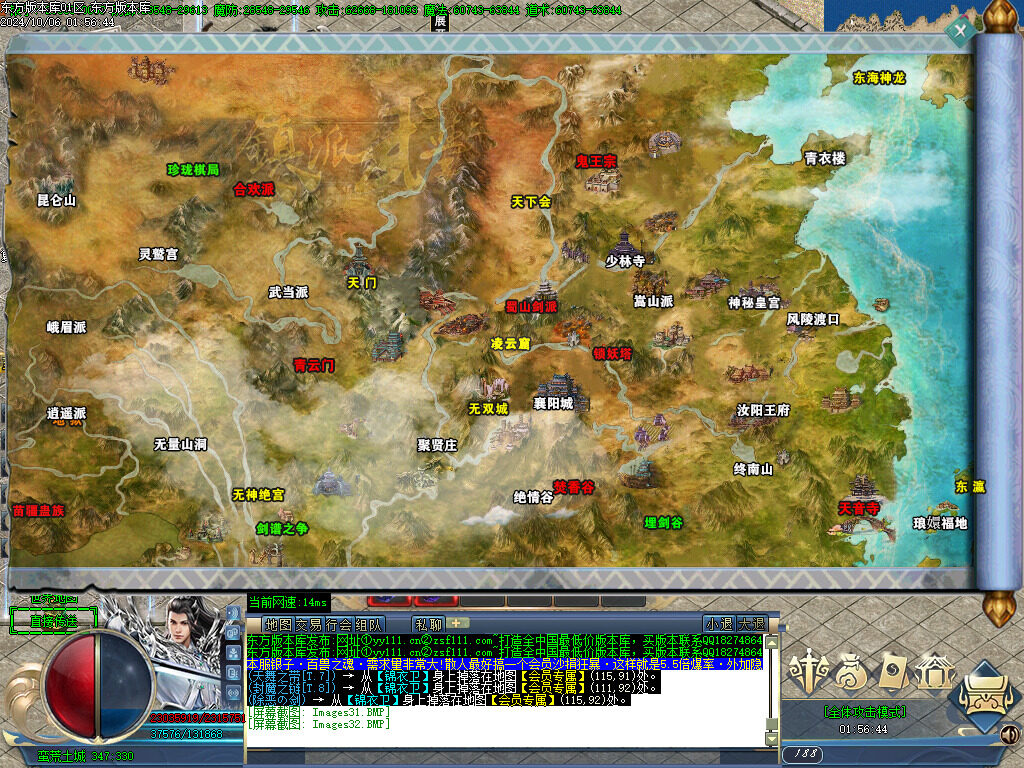The width and height of the screenshot is (1024, 768).
Task: Switch to the 私聊 chat tab
Action: point(428,625)
